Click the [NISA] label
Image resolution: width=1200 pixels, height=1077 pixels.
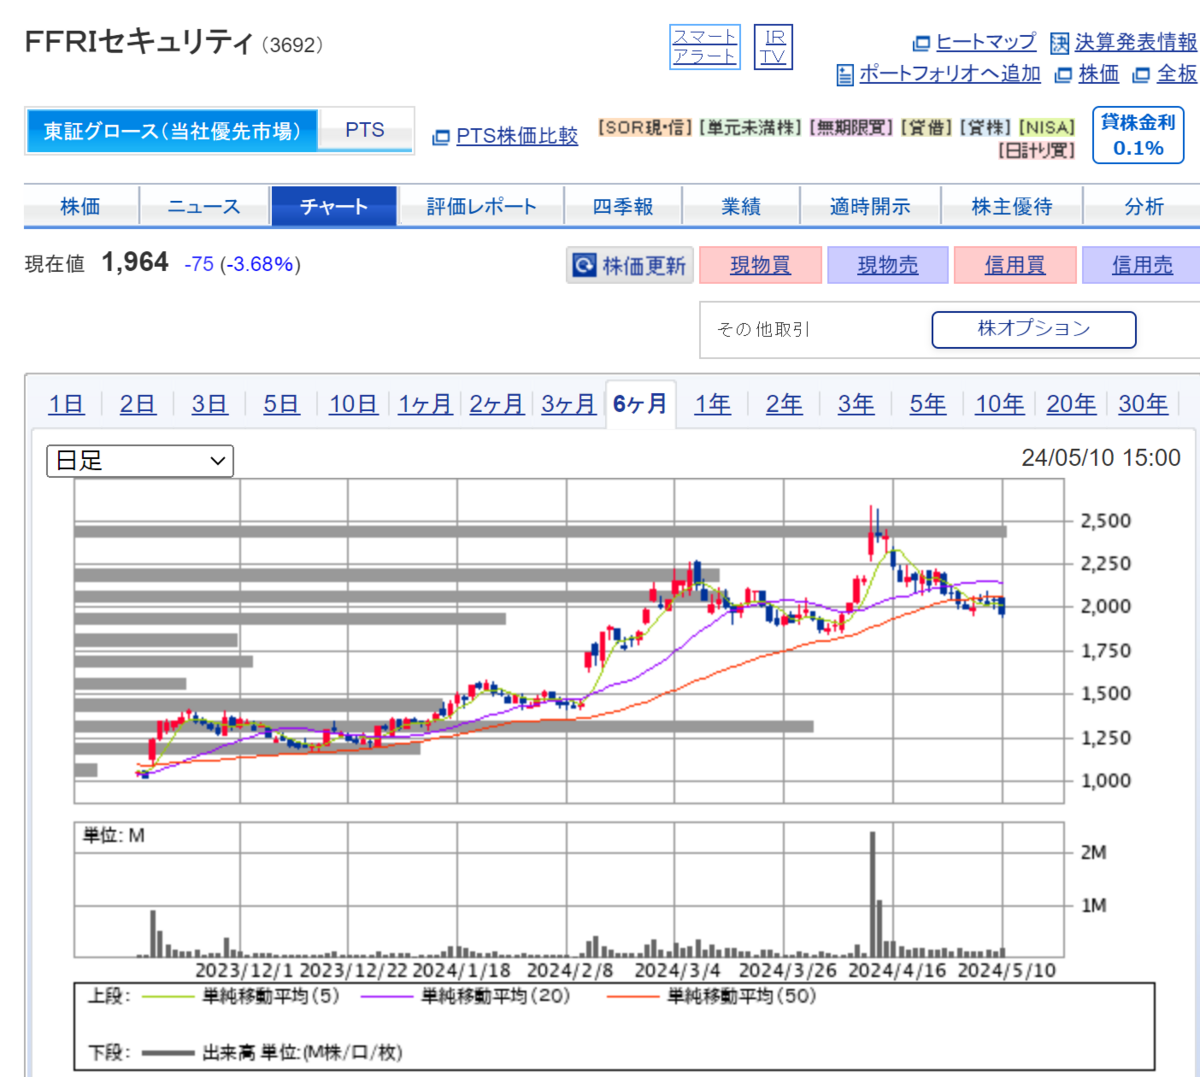pos(1047,128)
